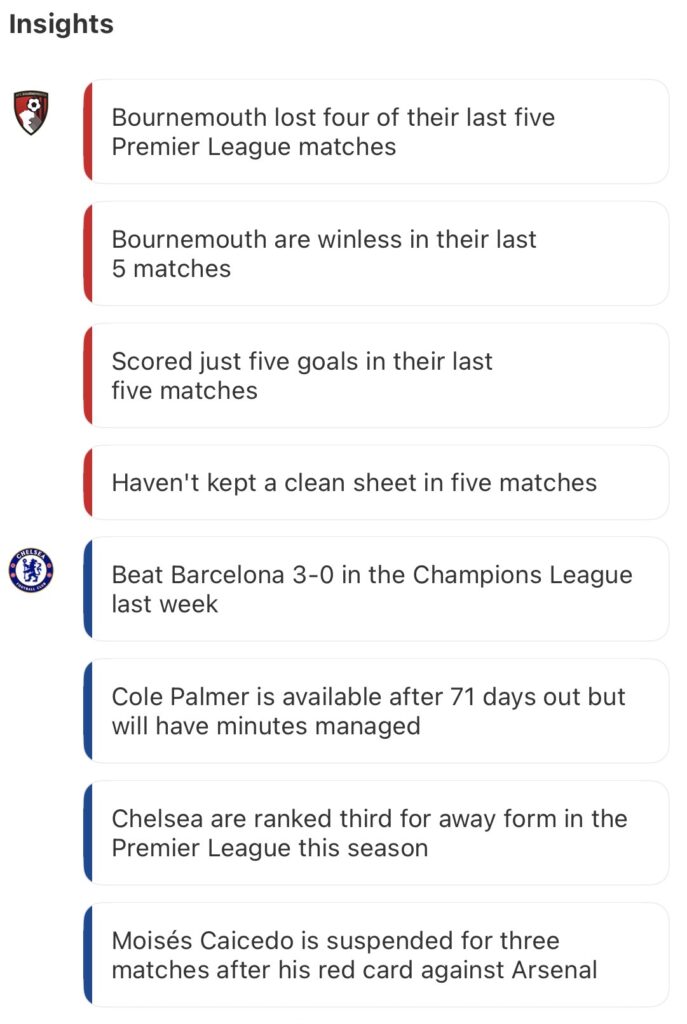Click blue stripe on Cole Palmer card
The width and height of the screenshot is (687, 1024).
coord(88,711)
